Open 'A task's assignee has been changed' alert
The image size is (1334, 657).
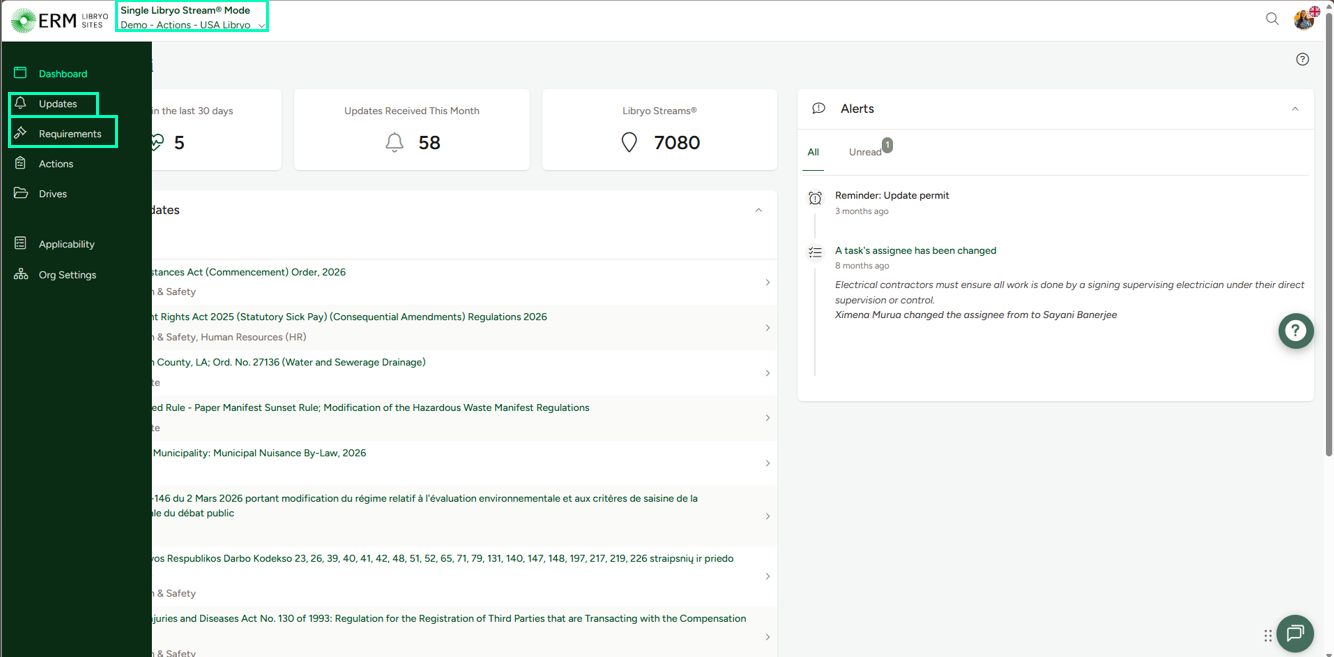pos(916,251)
